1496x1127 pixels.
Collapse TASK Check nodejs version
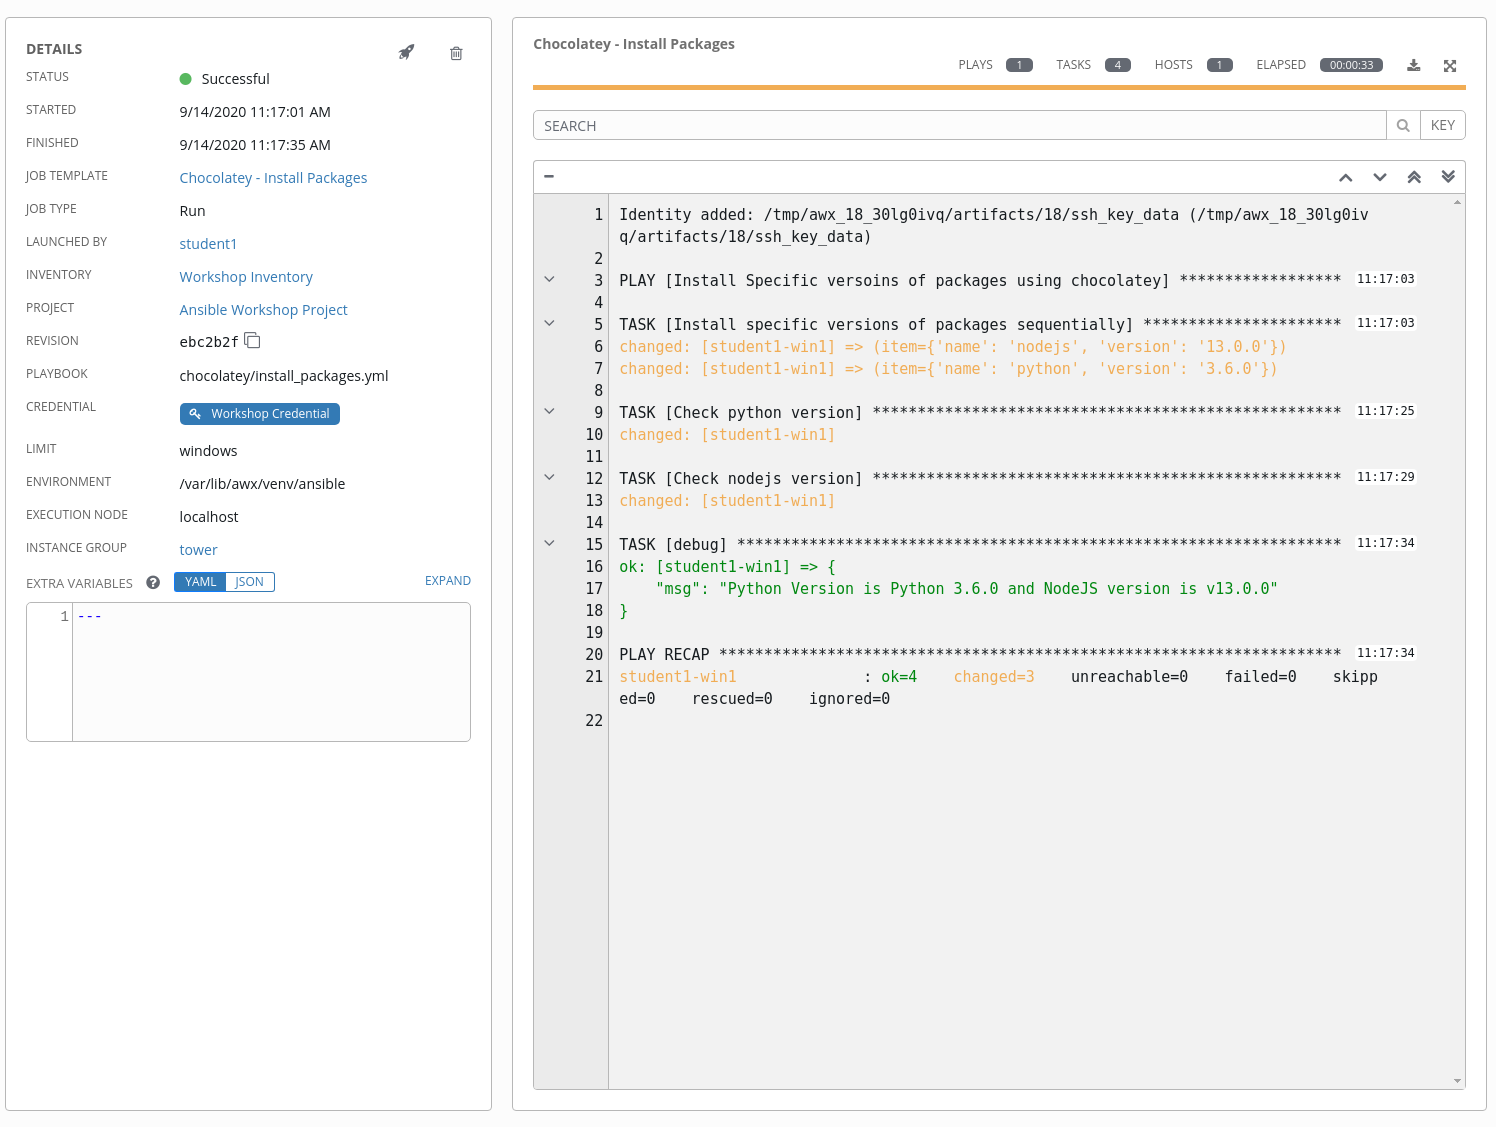coord(549,477)
